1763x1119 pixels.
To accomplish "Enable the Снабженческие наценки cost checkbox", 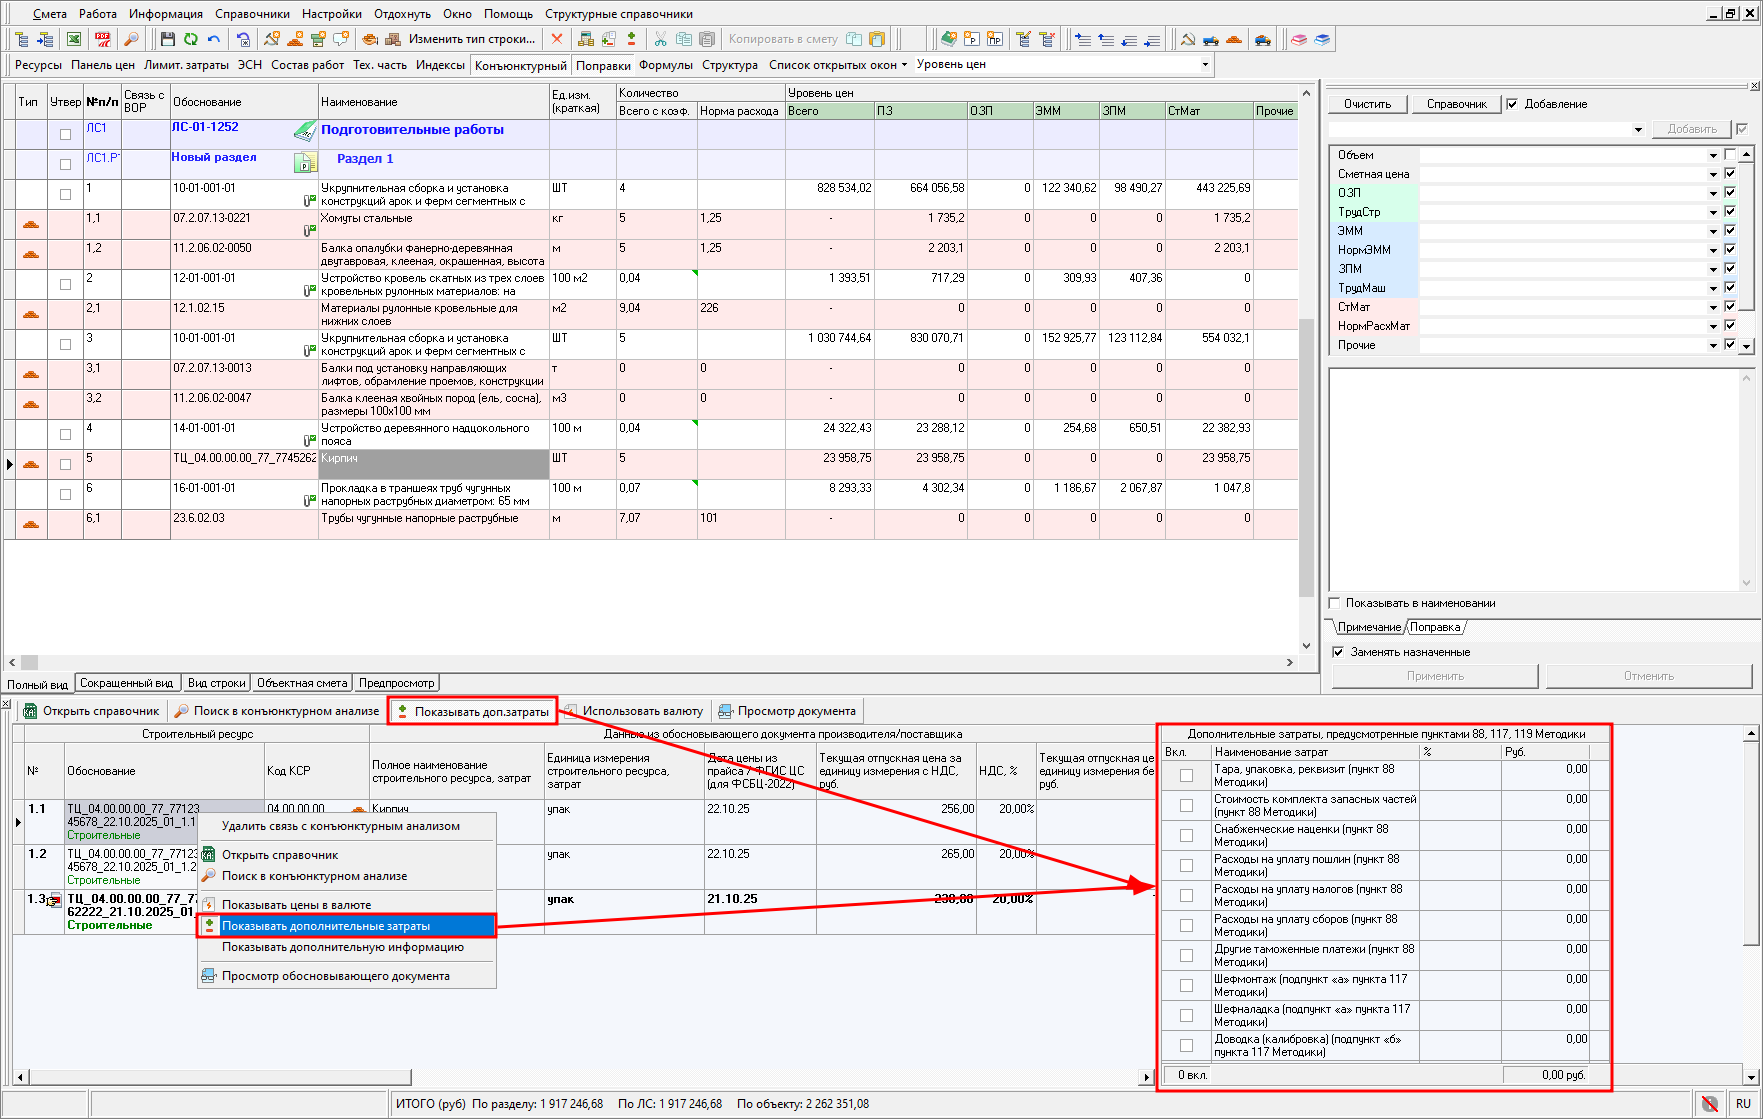I will pyautogui.click(x=1186, y=835).
